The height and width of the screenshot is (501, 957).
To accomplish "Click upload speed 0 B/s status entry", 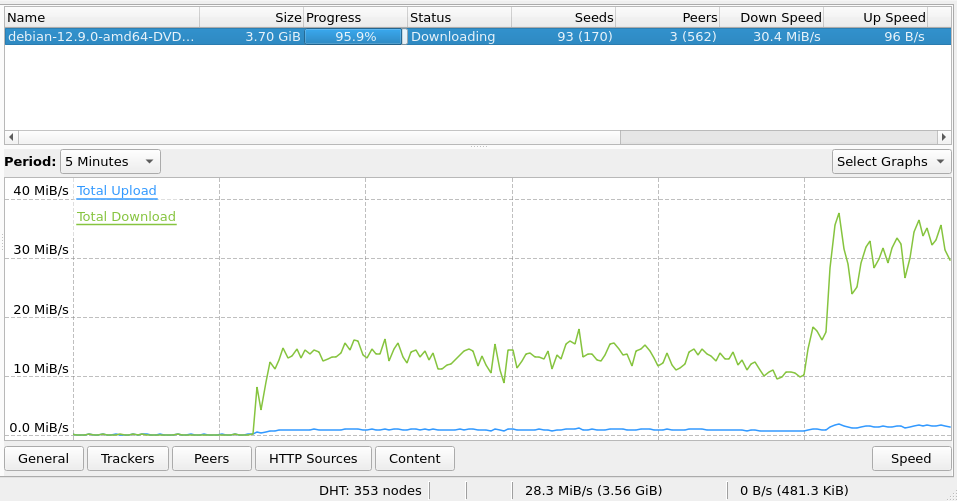I will coord(794,491).
